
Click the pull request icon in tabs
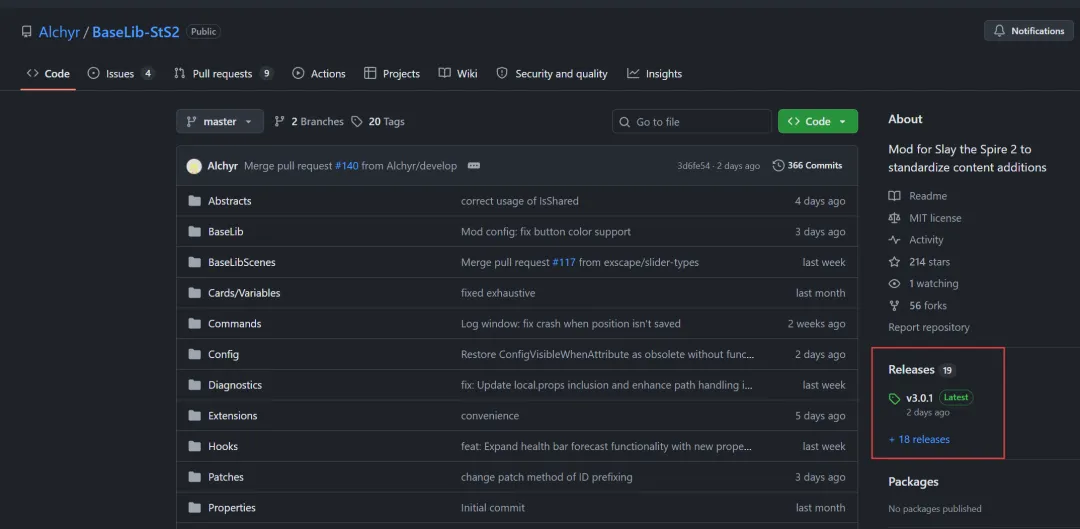[x=180, y=74]
